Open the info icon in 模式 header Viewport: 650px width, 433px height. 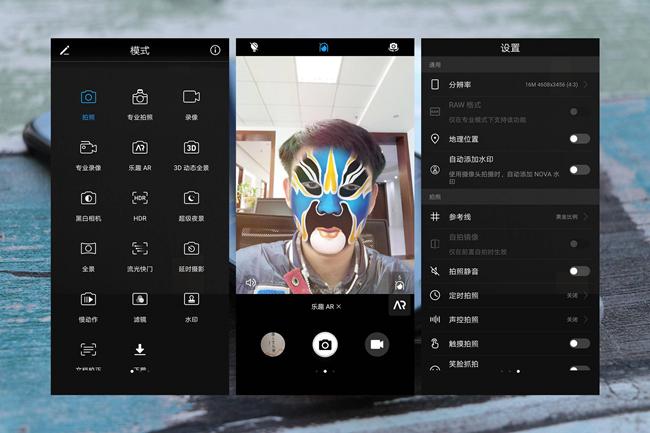(x=215, y=50)
